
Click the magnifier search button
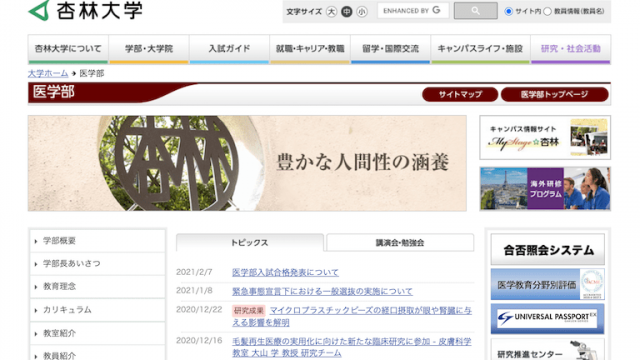coord(476,11)
